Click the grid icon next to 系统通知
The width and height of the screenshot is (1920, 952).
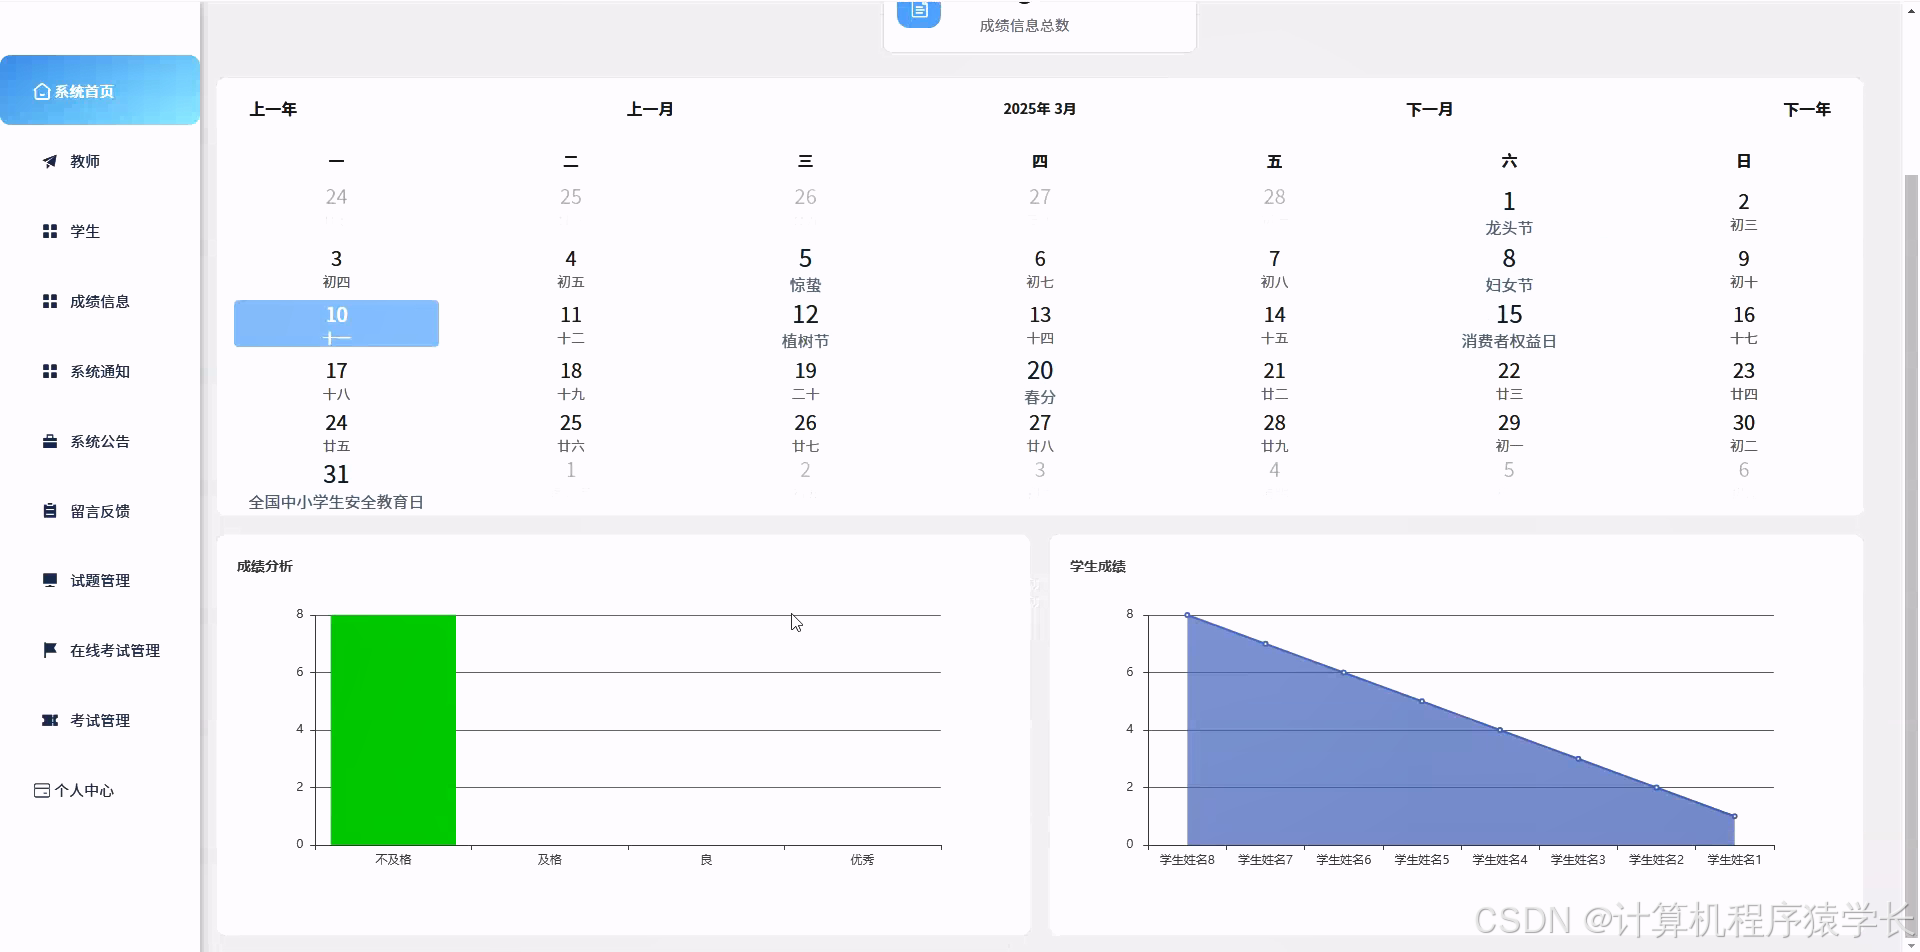[50, 371]
